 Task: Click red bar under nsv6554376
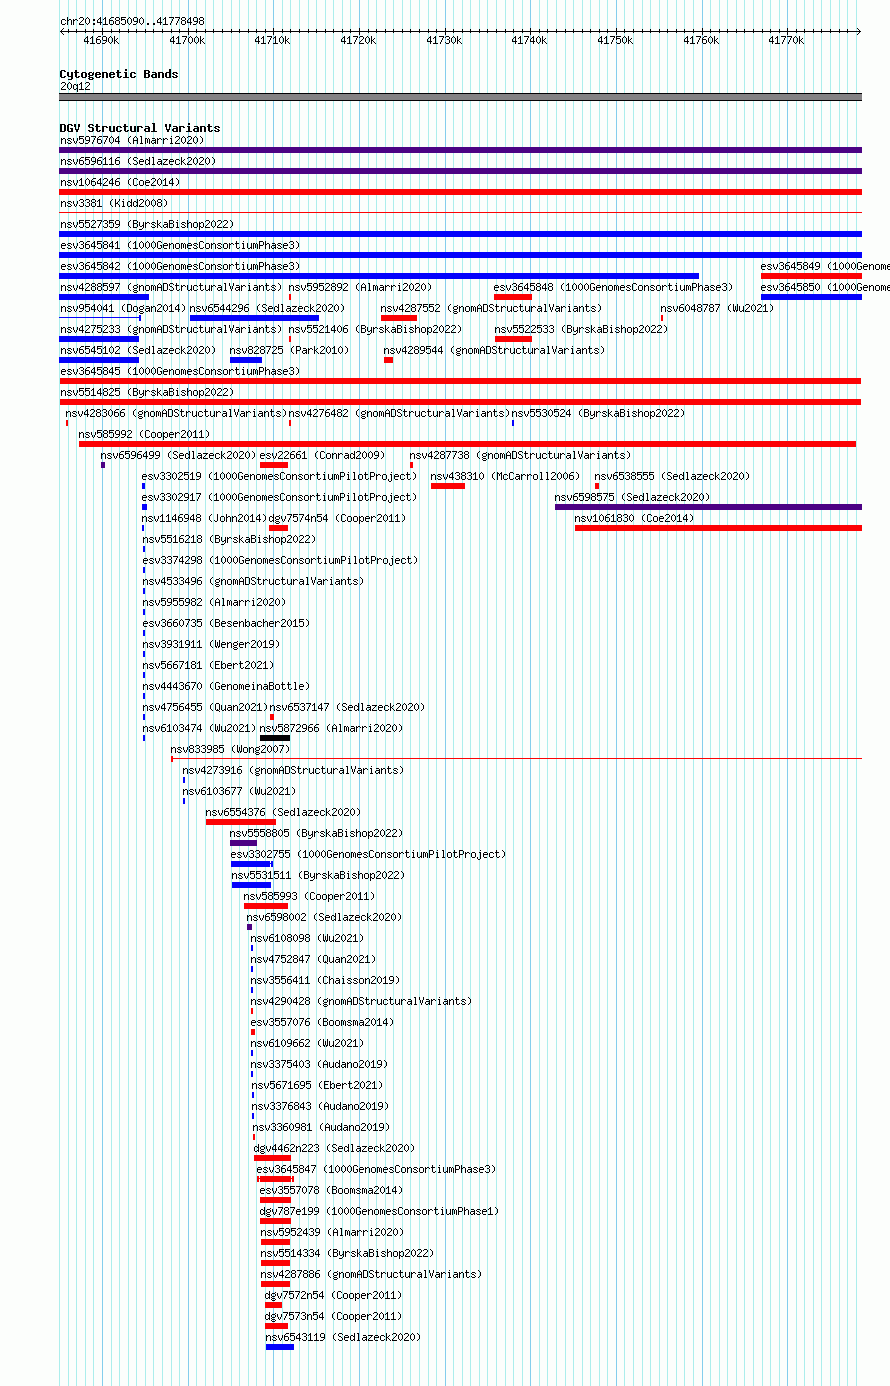(241, 822)
